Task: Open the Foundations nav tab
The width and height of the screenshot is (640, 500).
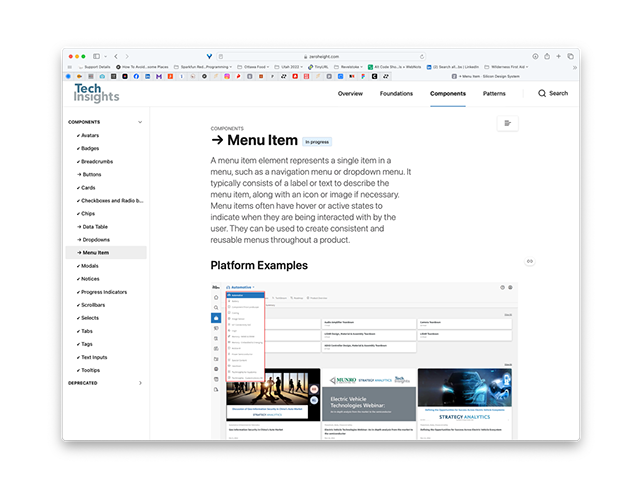Action: (x=396, y=93)
